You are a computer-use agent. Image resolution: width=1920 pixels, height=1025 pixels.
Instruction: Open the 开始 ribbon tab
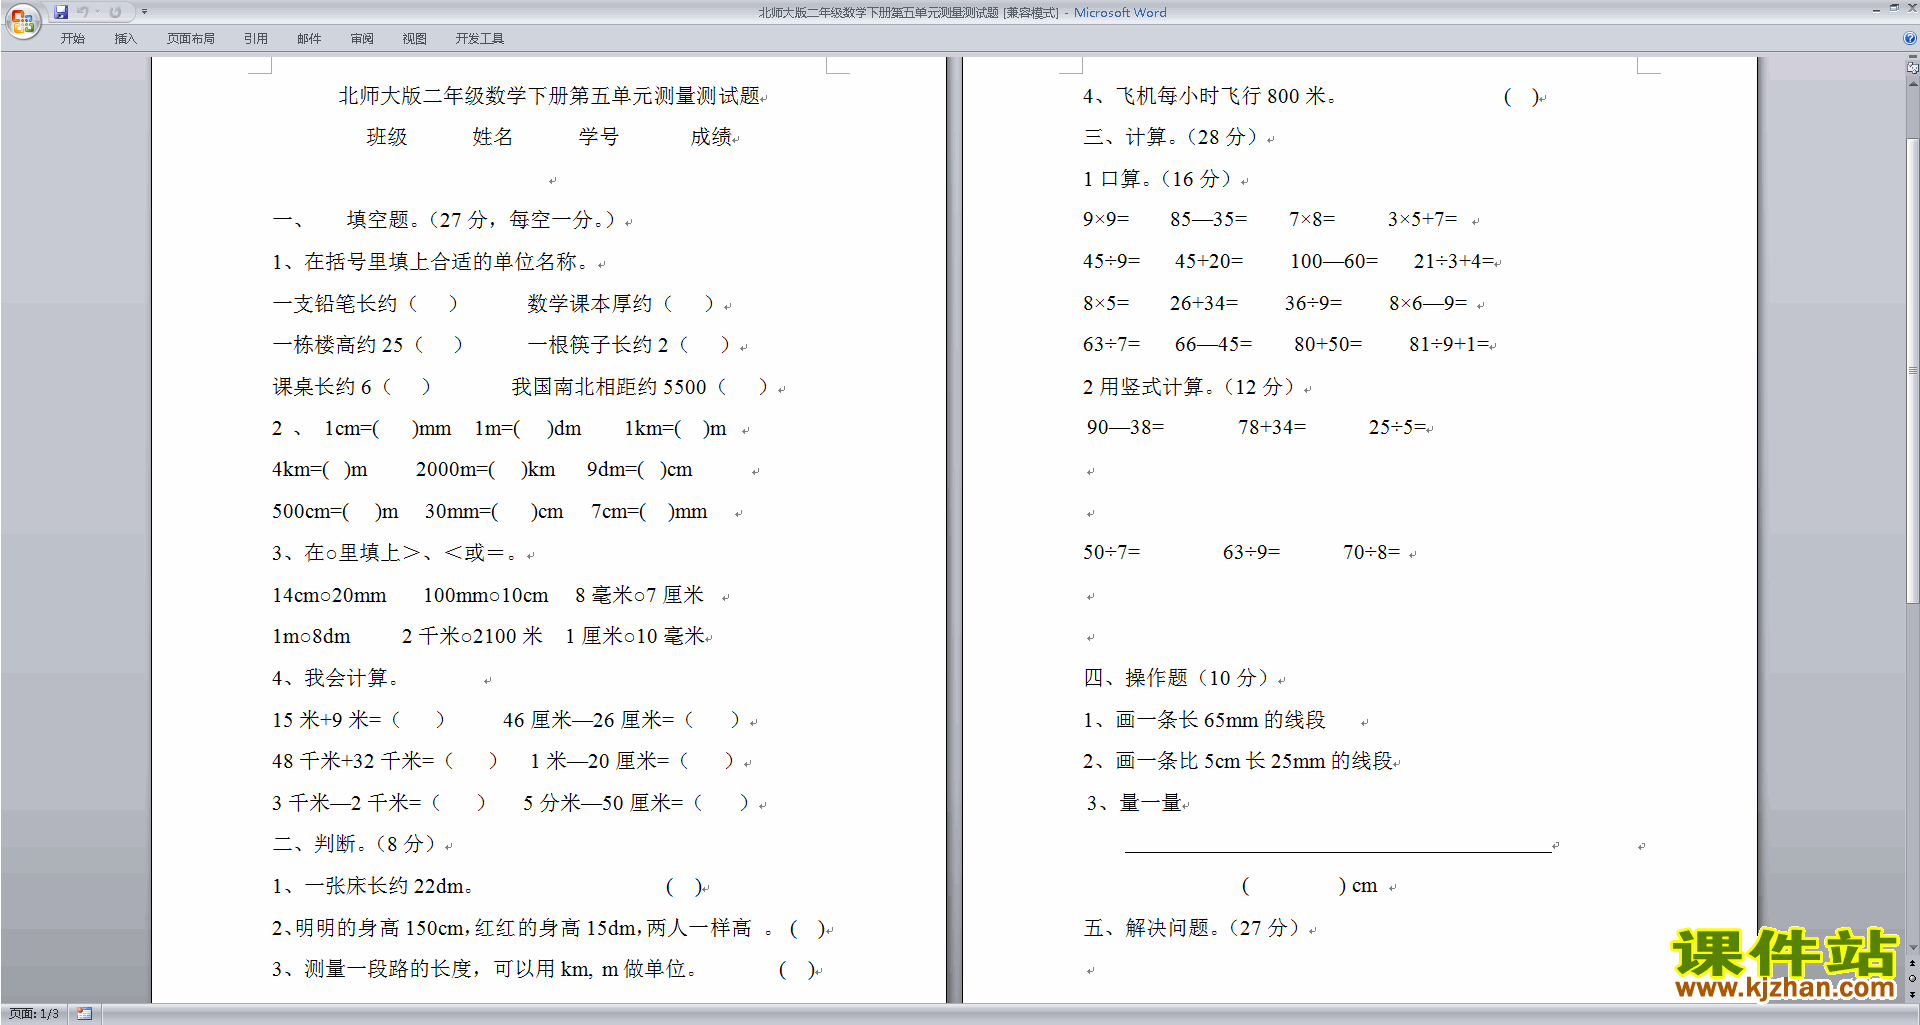click(x=73, y=39)
